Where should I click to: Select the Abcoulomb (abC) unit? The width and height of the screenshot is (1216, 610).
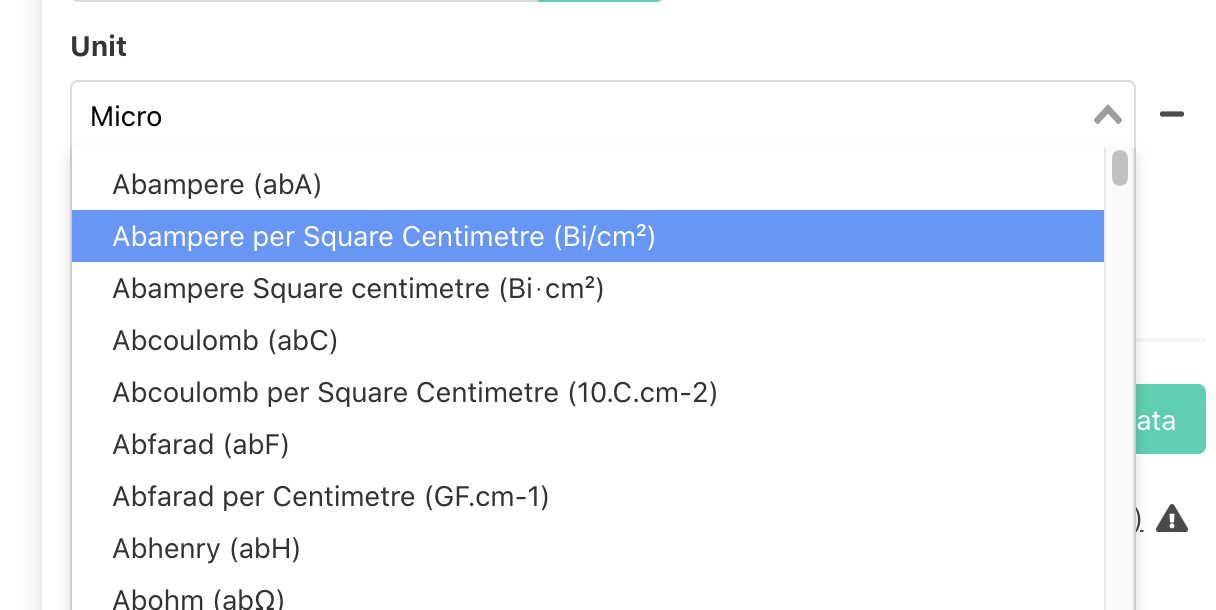click(x=225, y=340)
